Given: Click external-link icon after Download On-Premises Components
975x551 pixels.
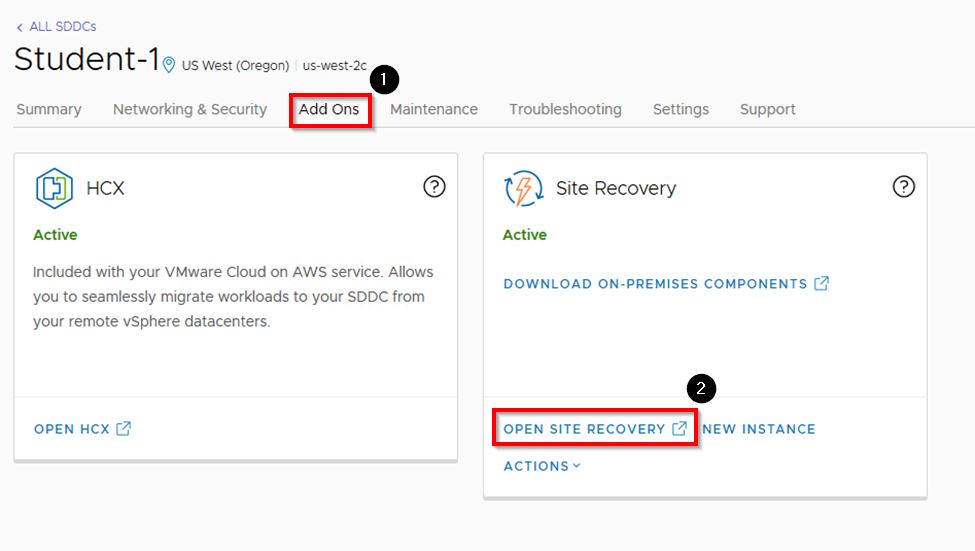Looking at the screenshot, I should 821,284.
